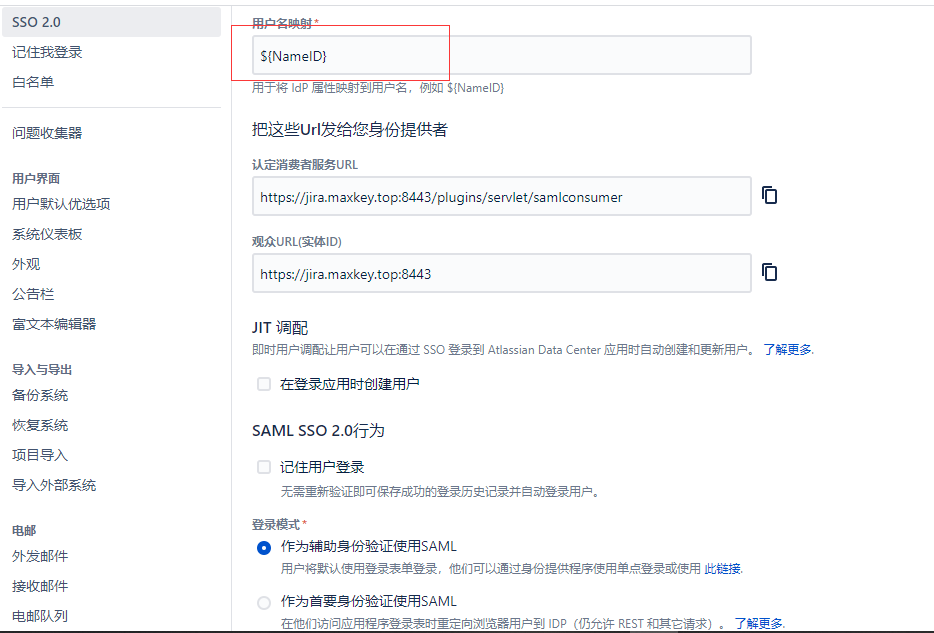934x633 pixels.
Task: Open 电邮队列 page
Action: tap(40, 616)
